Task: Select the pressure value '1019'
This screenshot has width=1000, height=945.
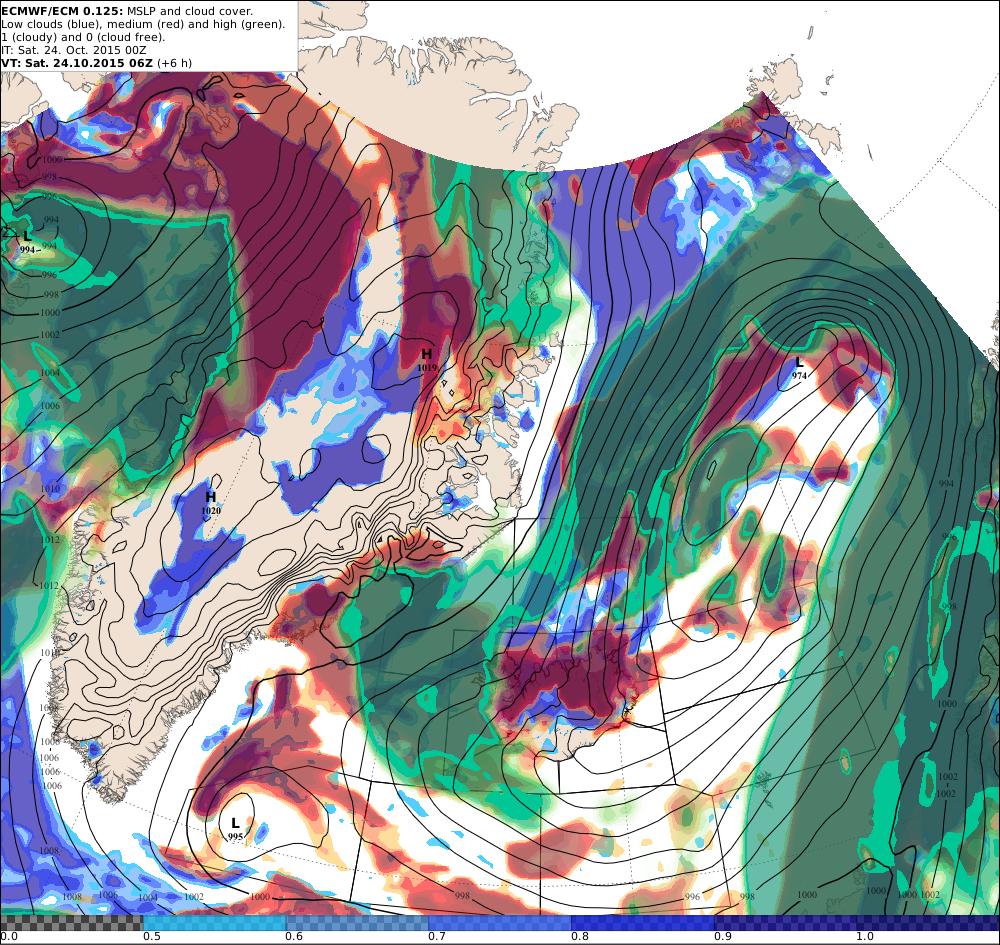Action: [x=427, y=368]
